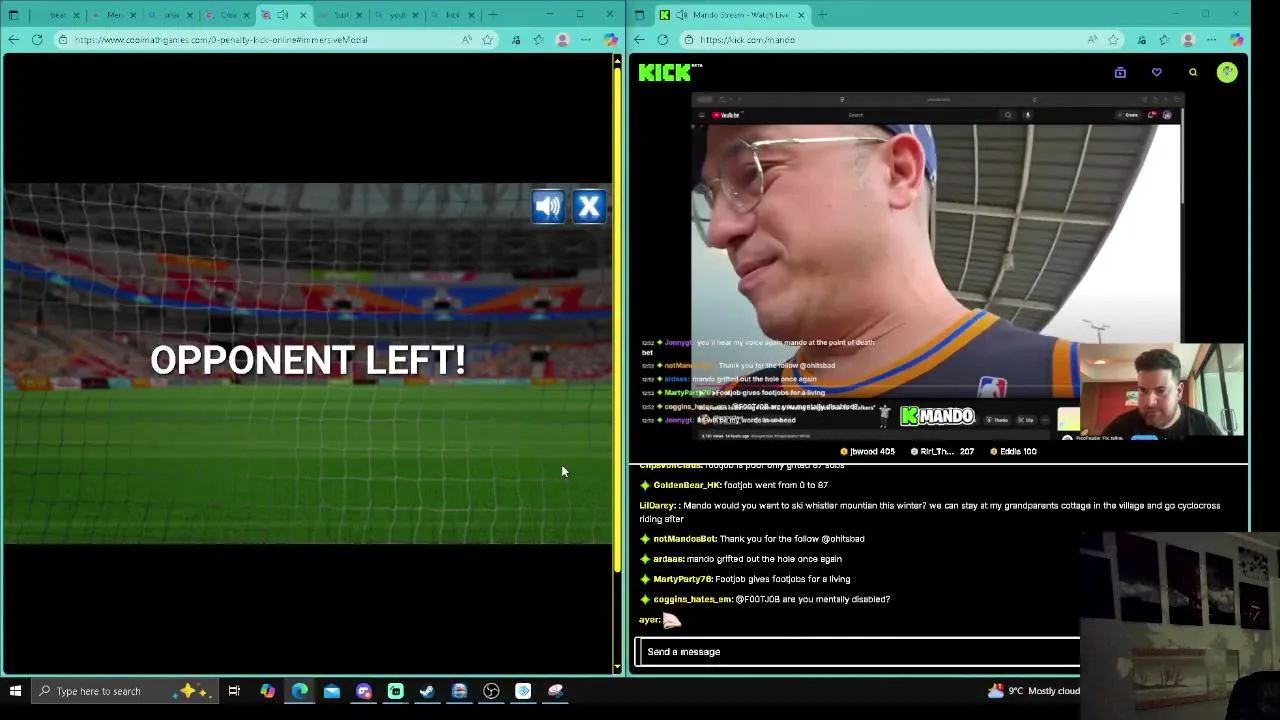This screenshot has width=1280, height=720.
Task: Click ardaas username in chat
Action: 668,559
